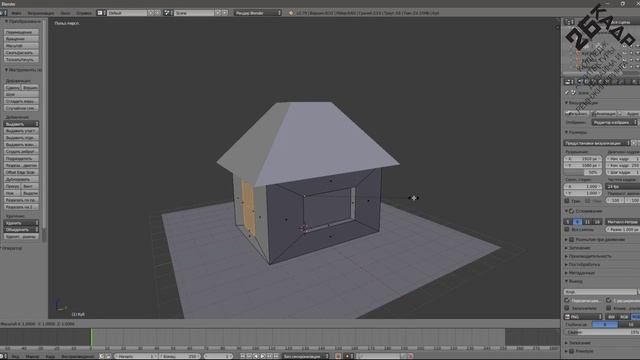Click the plus icon next to render presets
Image resolution: width=640 pixels, height=360 pixels.
point(634,143)
